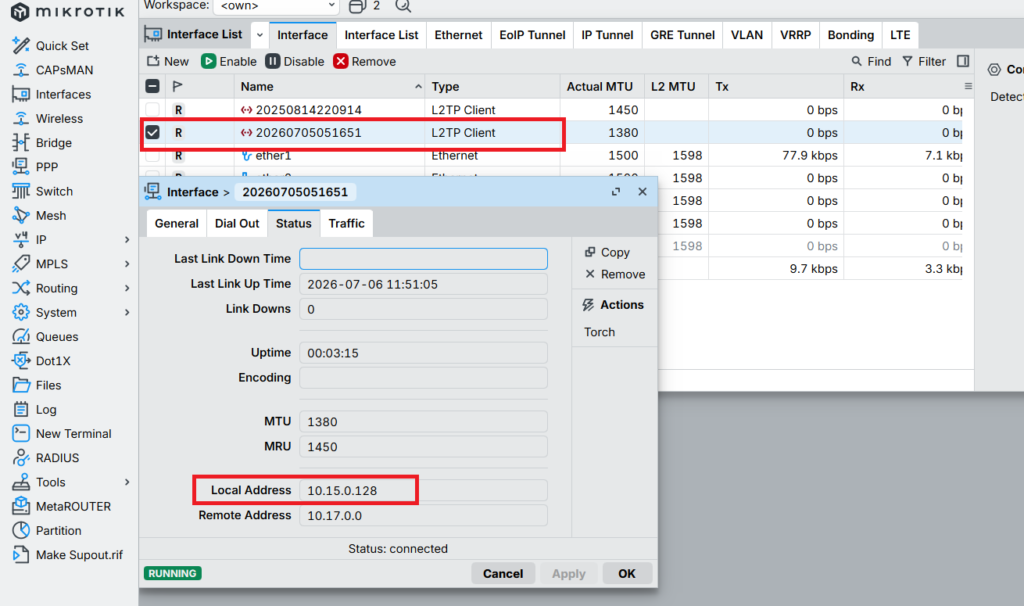Click Local Address field 10.15.0.128

pos(423,490)
